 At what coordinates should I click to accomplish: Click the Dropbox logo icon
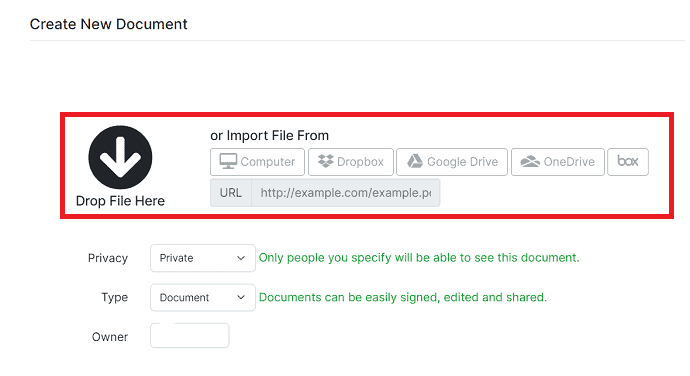pyautogui.click(x=326, y=161)
